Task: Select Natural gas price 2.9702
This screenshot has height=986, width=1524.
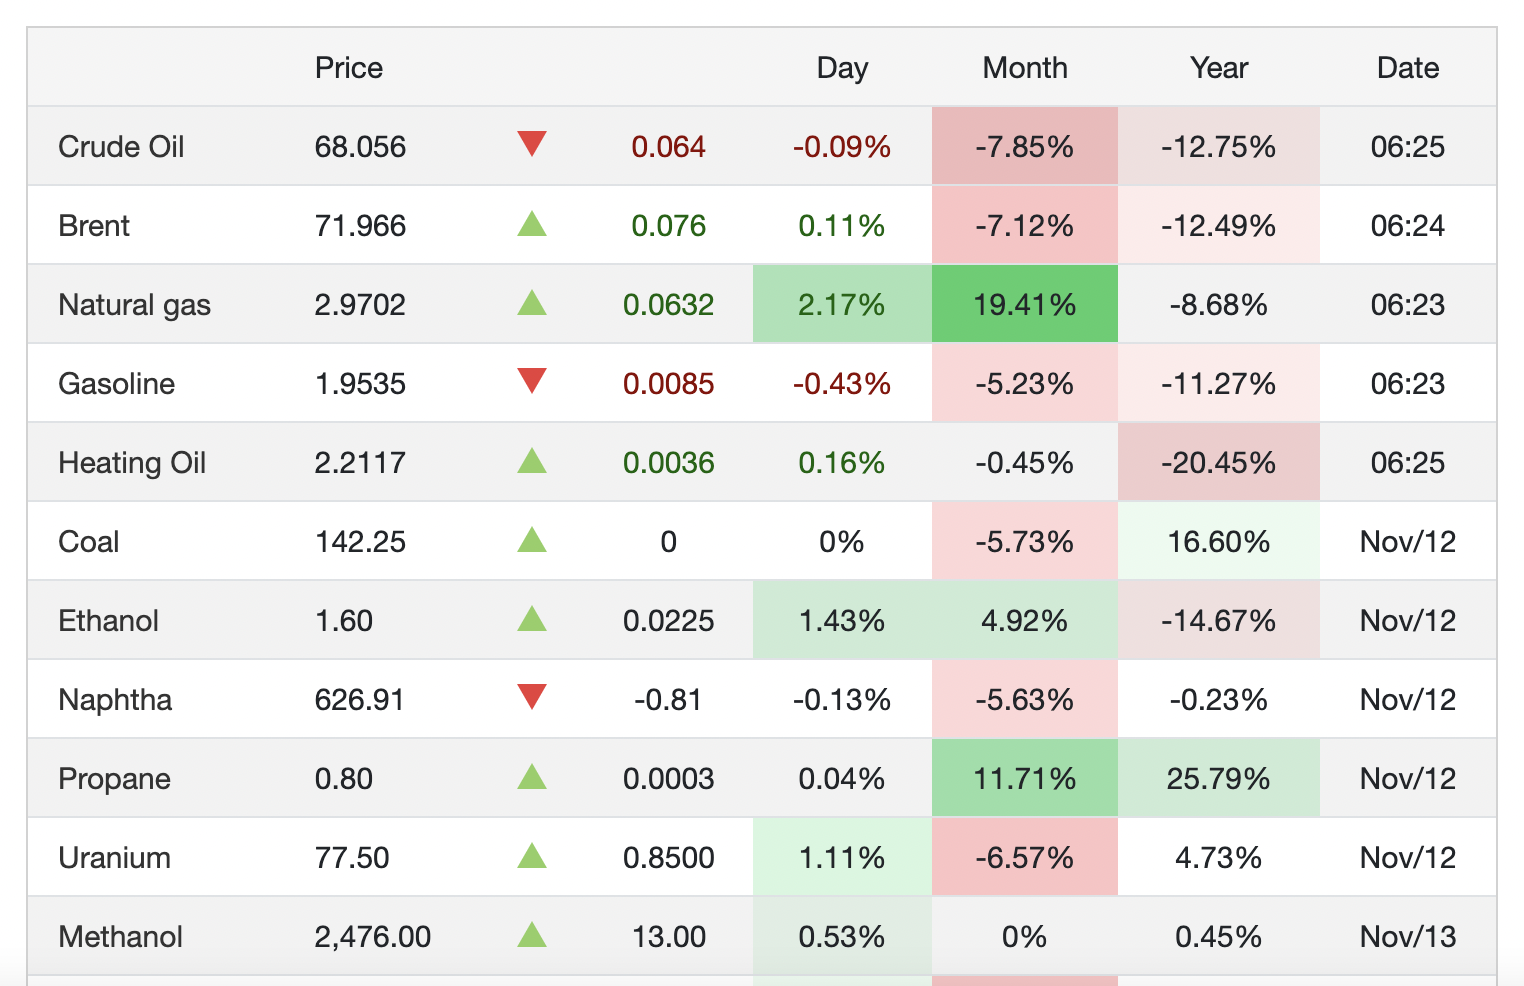Action: (360, 305)
